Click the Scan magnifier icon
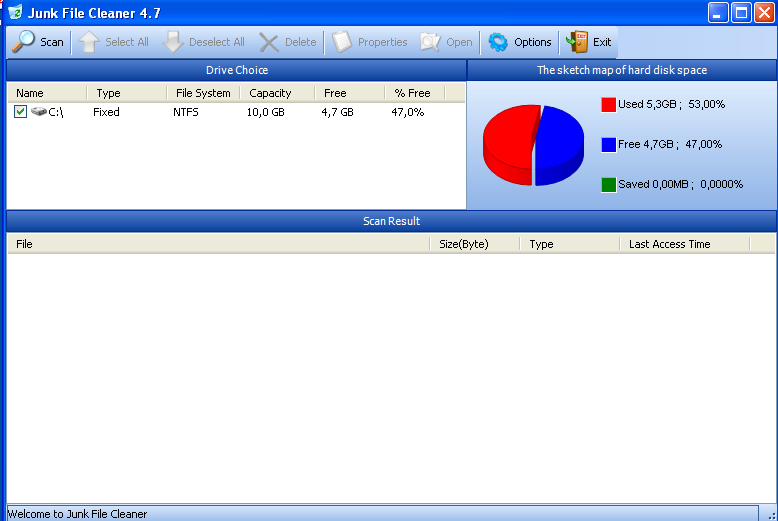Screen dimensions: 778x521 (x=24, y=42)
